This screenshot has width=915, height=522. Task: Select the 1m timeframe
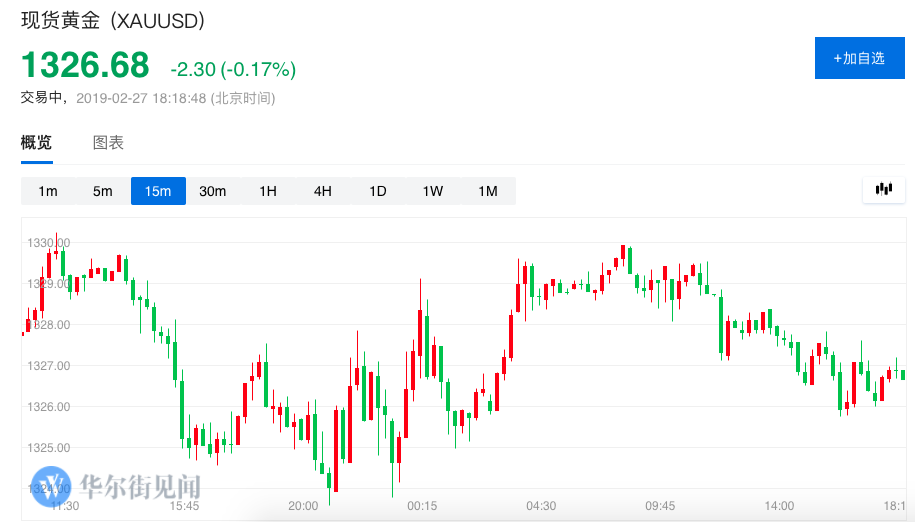pos(48,191)
